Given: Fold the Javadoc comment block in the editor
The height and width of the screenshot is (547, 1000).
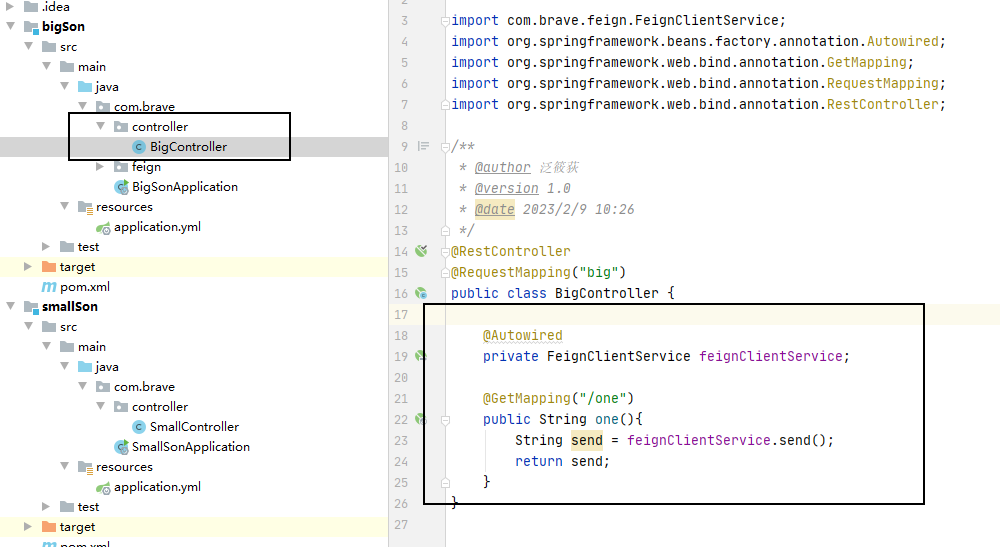Looking at the screenshot, I should 445,147.
